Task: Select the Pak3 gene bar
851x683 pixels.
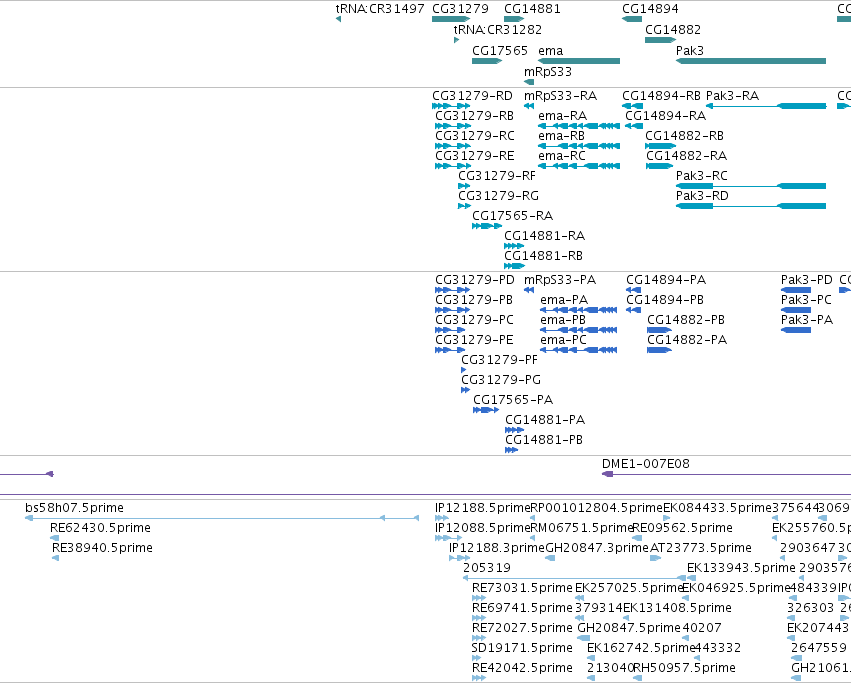Action: (x=751, y=61)
